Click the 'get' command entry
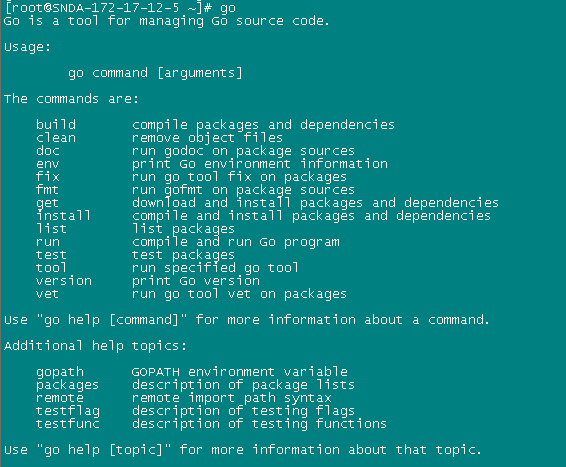 click(47, 203)
